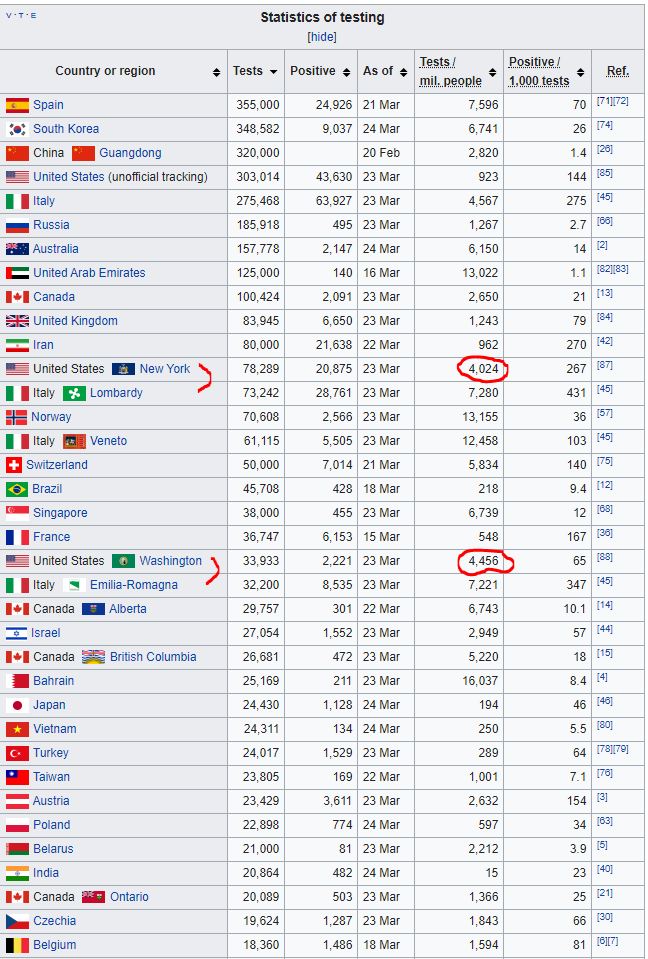Open the Vietnam link
This screenshot has width=648, height=959.
tap(55, 728)
